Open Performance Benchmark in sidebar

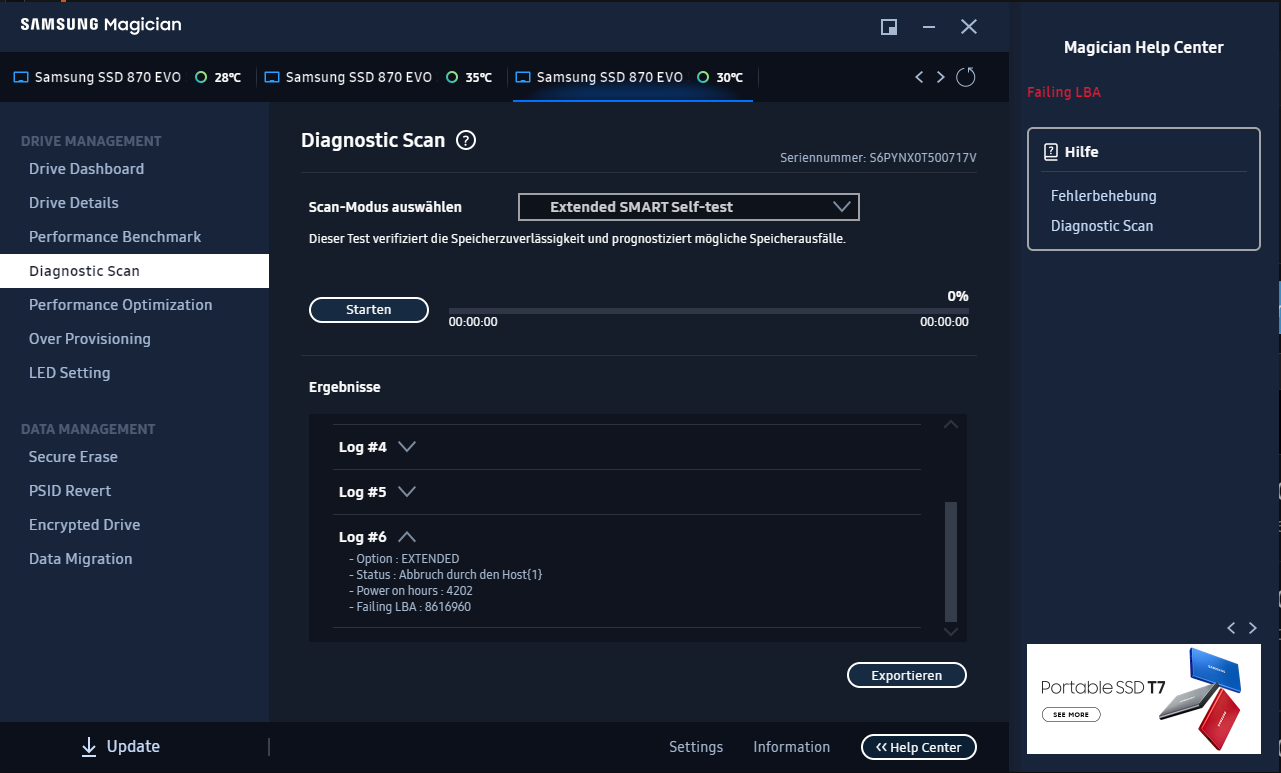(x=115, y=237)
